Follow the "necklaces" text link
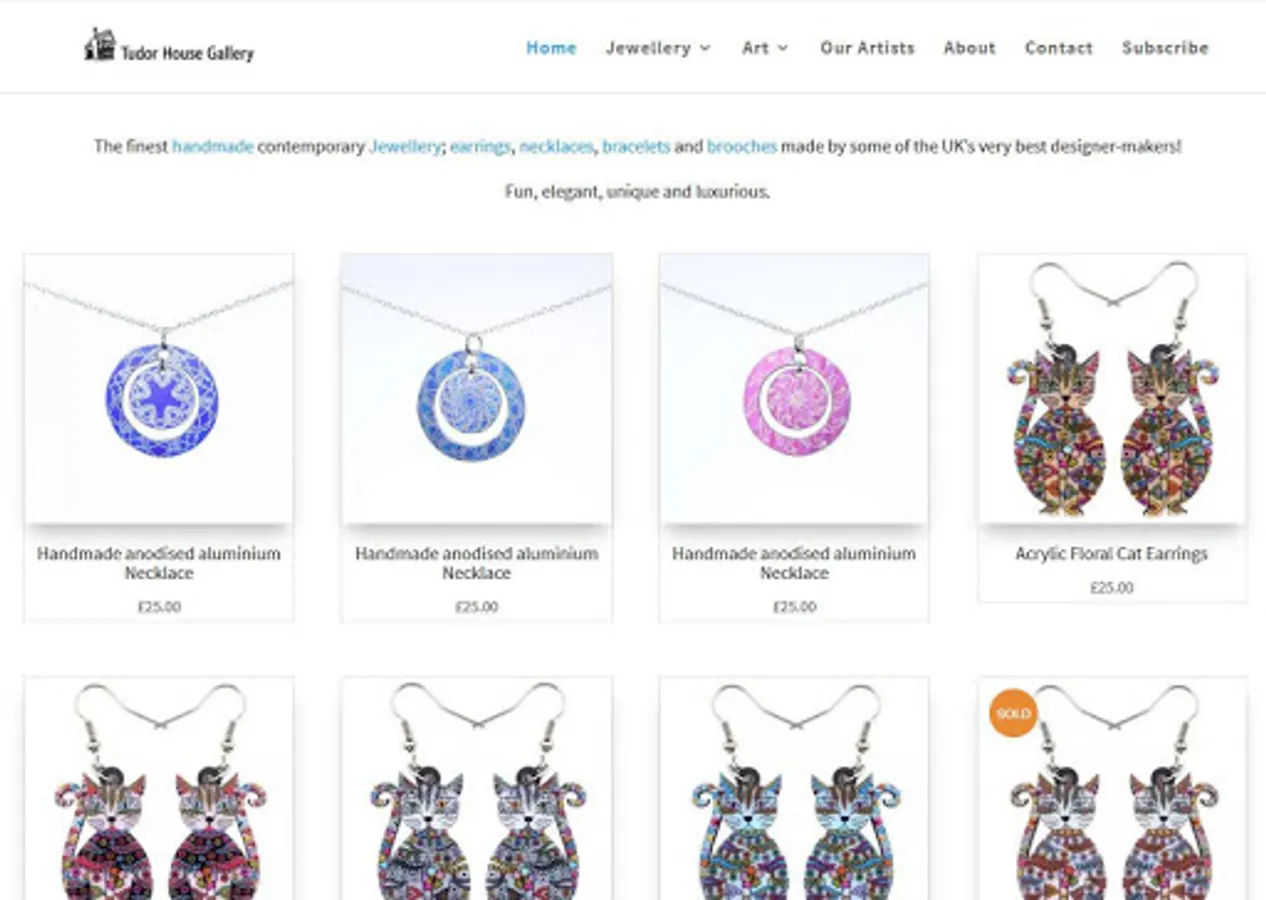1266x900 pixels. click(x=556, y=146)
